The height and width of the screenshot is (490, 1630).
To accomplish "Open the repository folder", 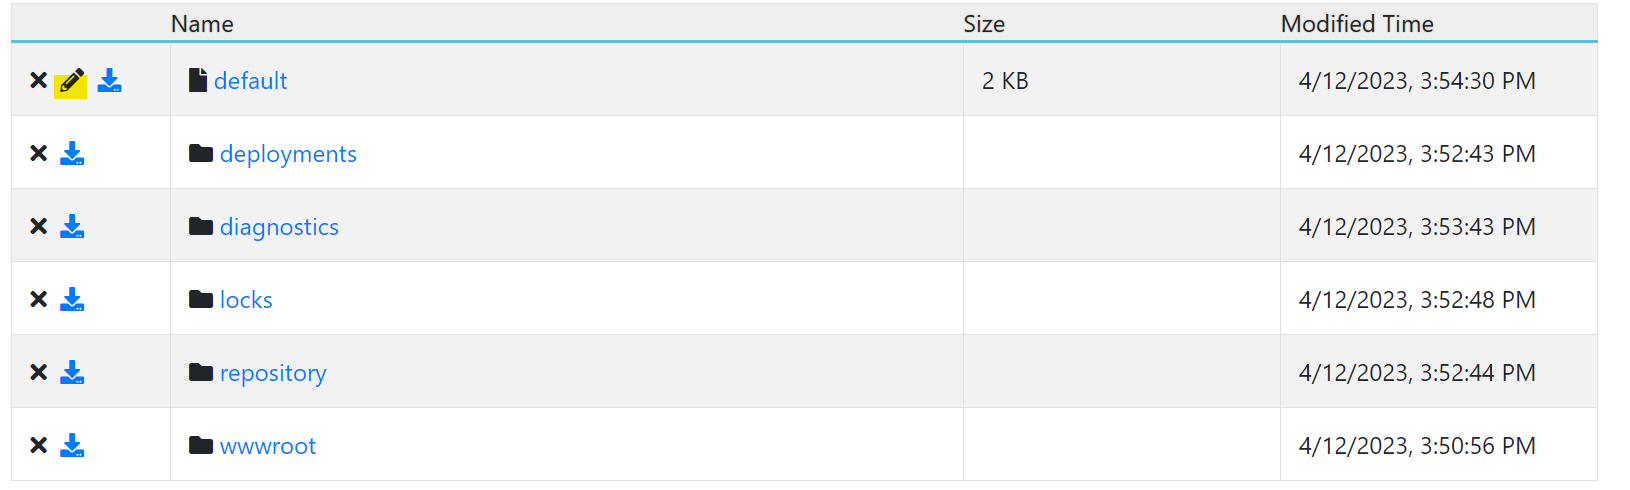I will tap(273, 373).
